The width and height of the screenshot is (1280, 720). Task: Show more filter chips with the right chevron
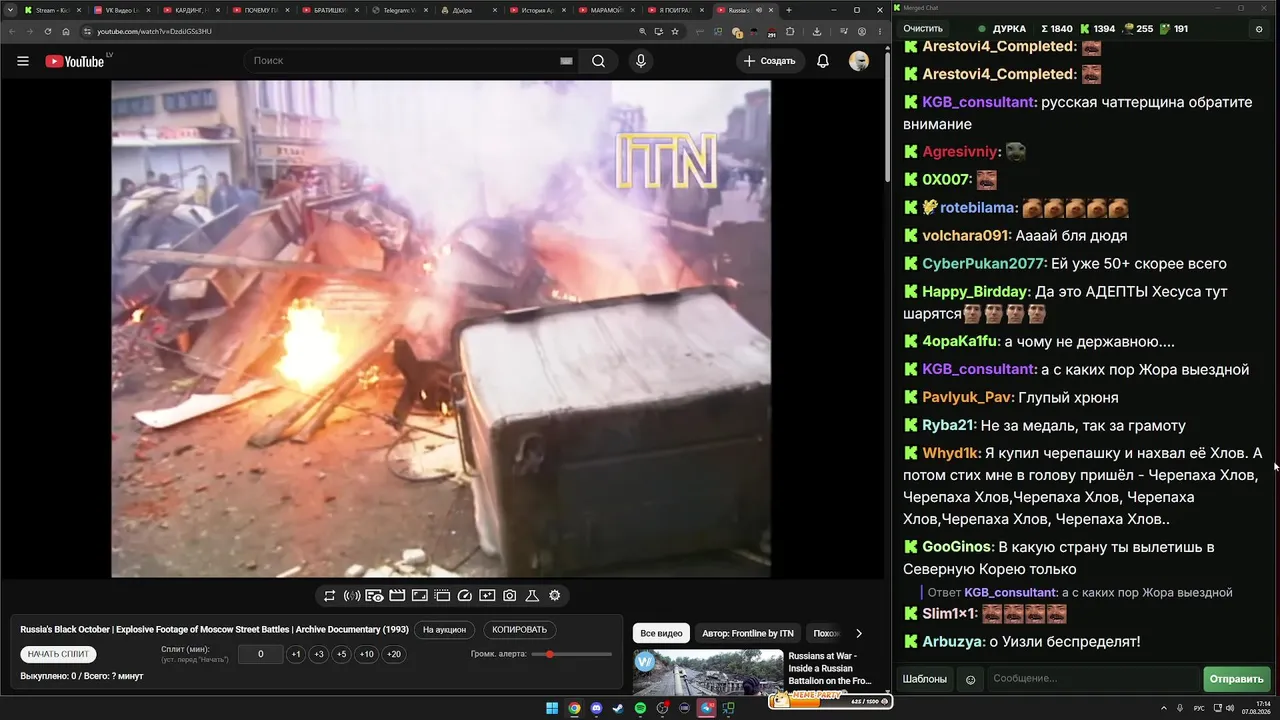(858, 633)
